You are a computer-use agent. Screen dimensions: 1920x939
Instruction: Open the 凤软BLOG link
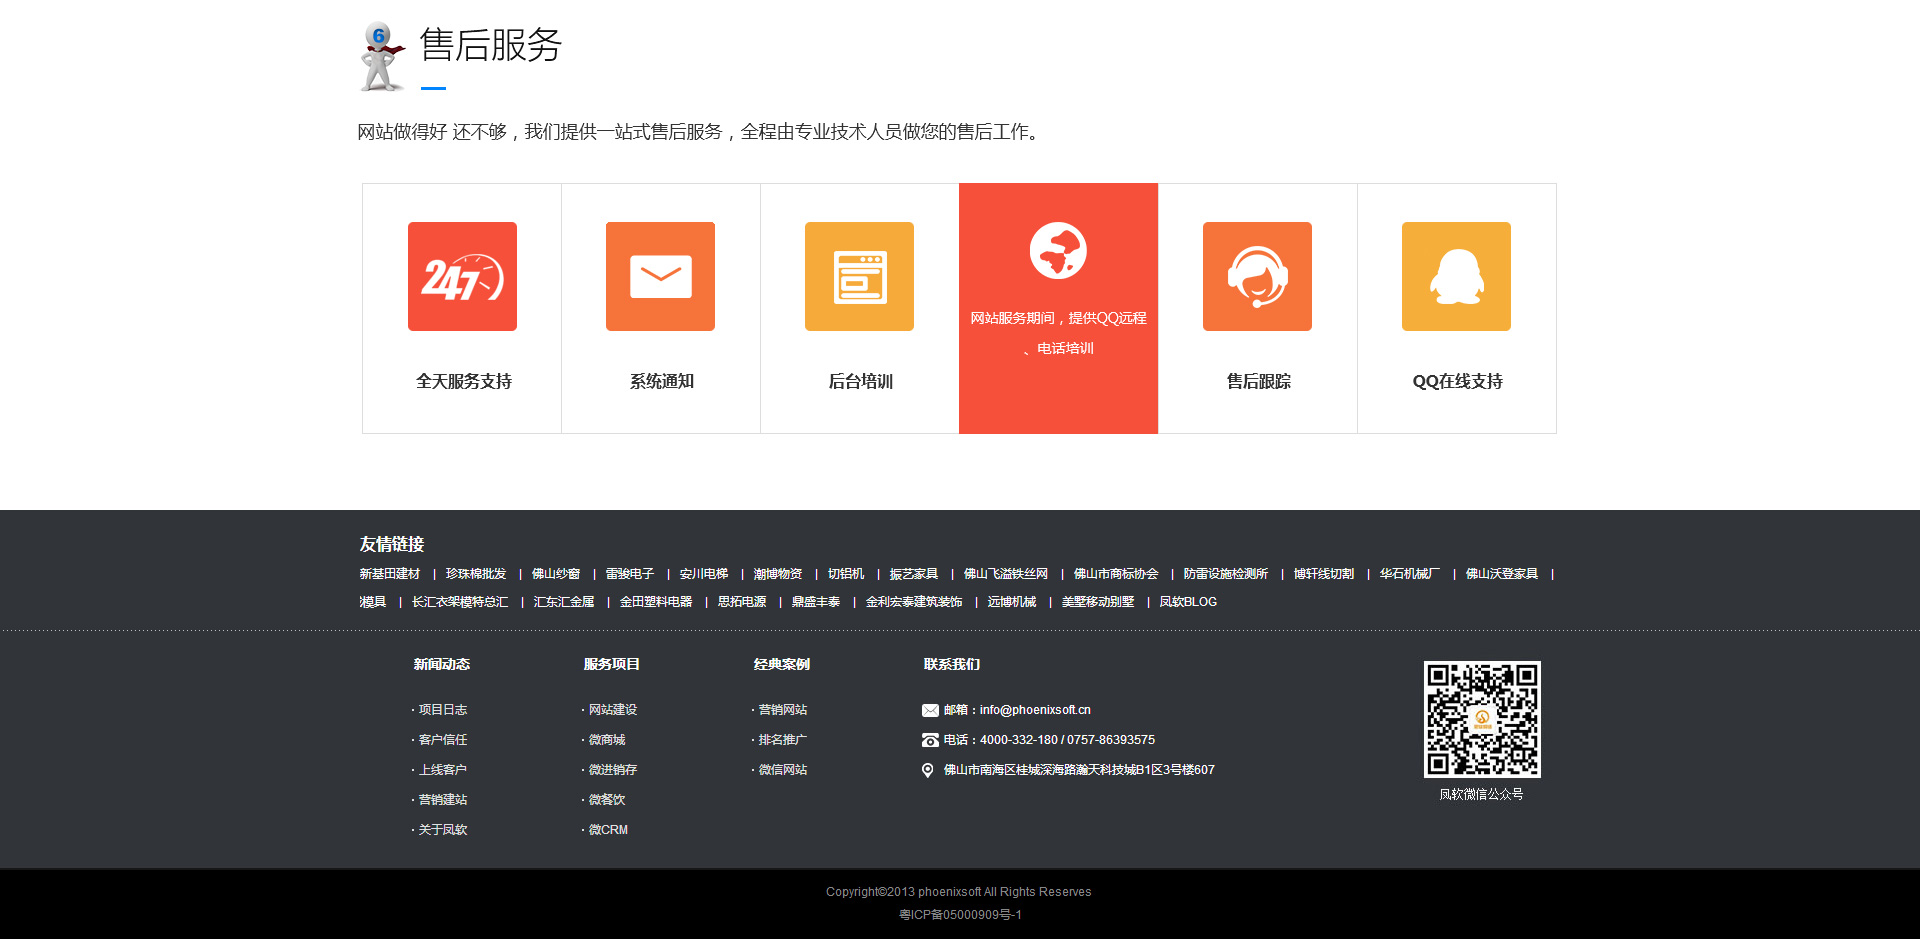coord(1188,602)
